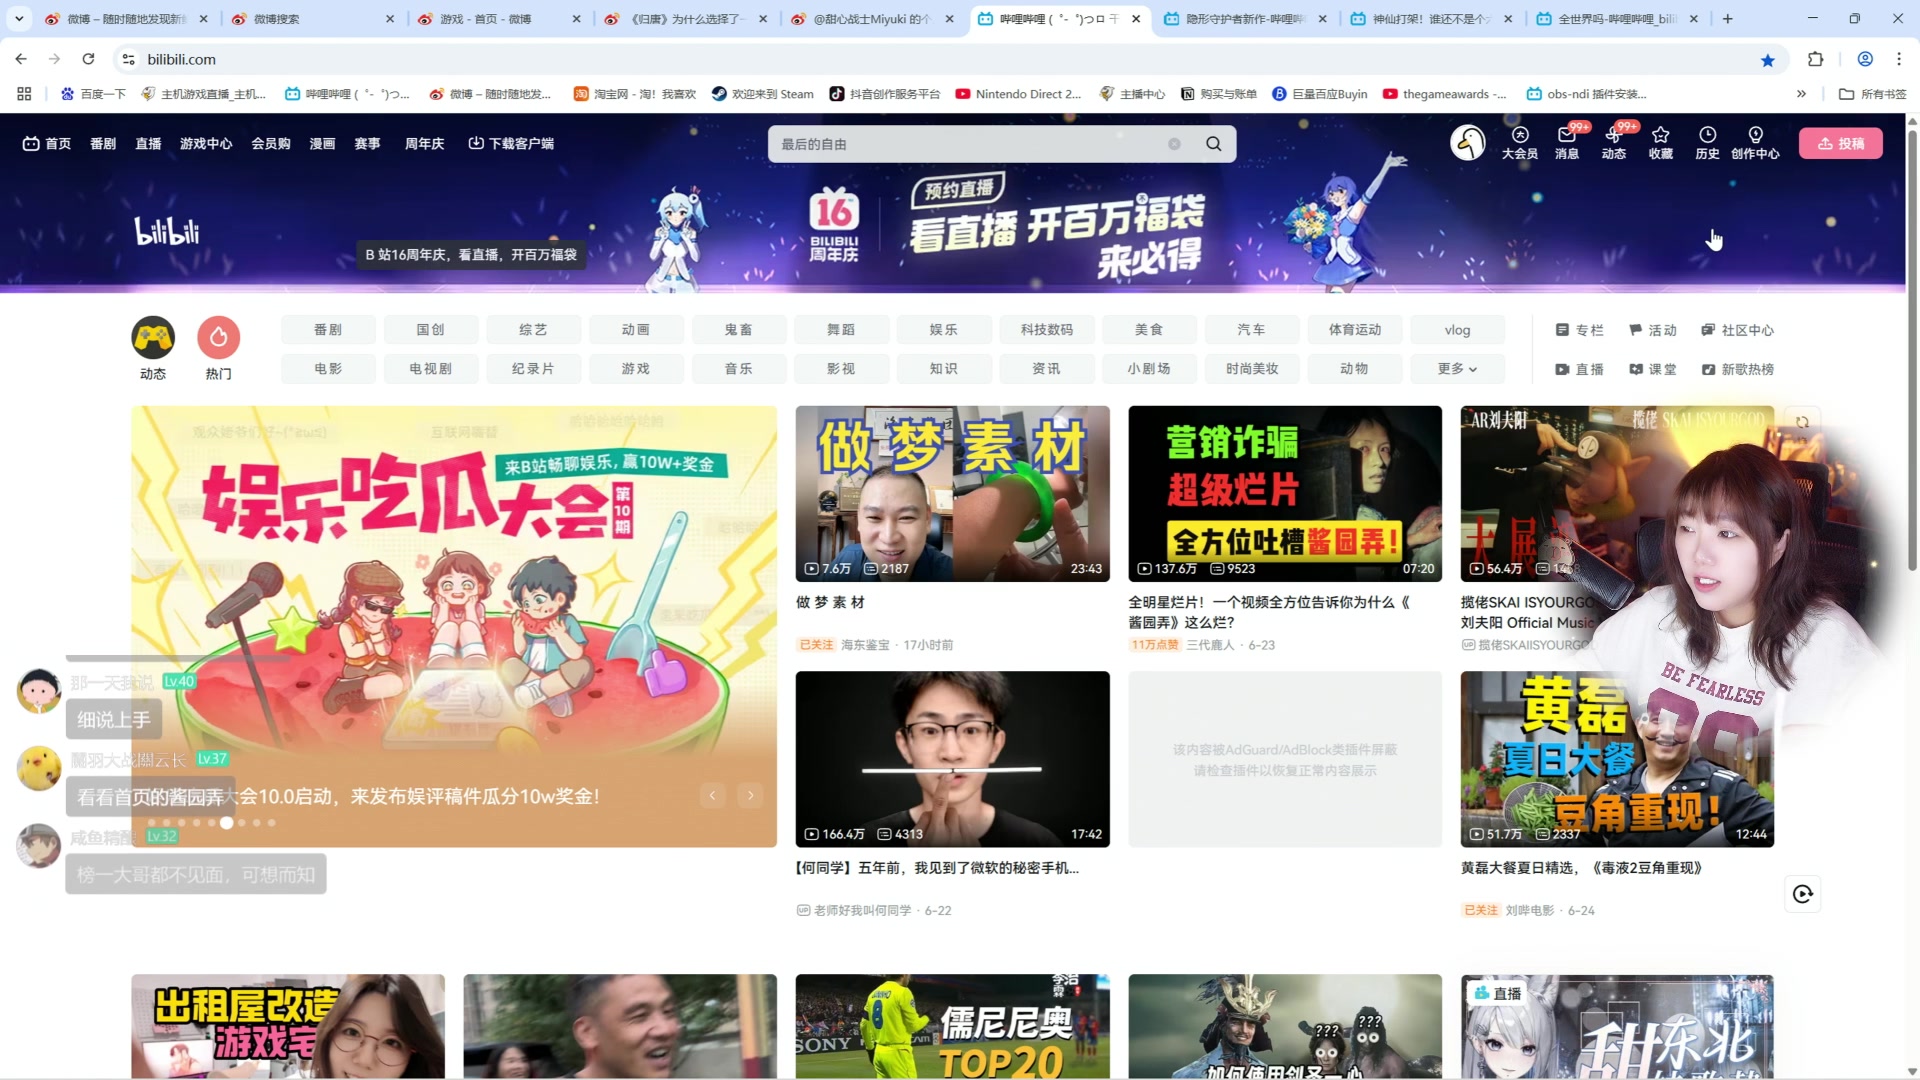Click the page vertical scrollbar
The width and height of the screenshot is (1920, 1080).
click(1912, 350)
